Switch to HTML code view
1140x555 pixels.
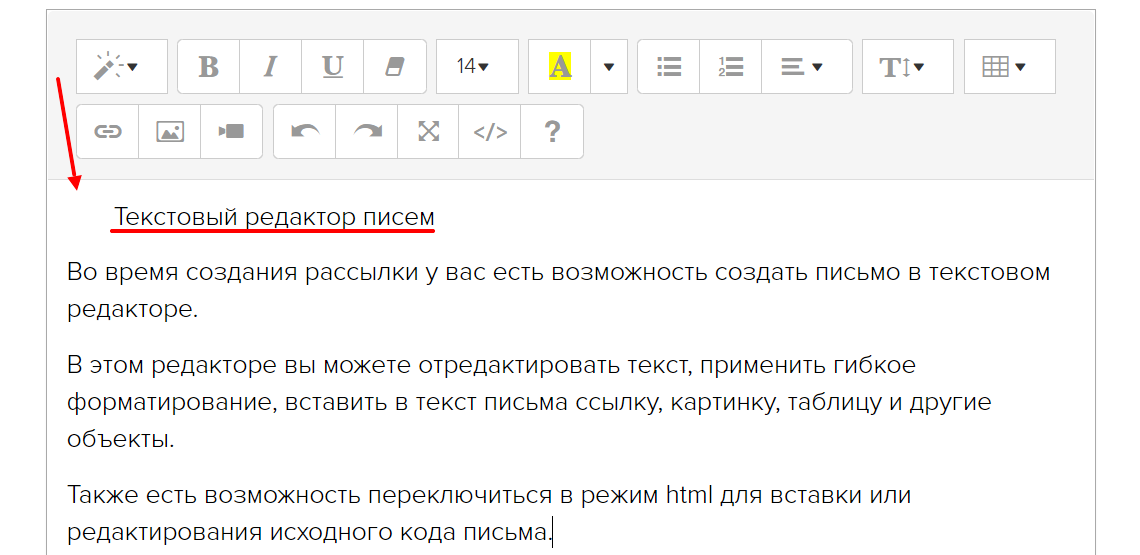point(490,132)
